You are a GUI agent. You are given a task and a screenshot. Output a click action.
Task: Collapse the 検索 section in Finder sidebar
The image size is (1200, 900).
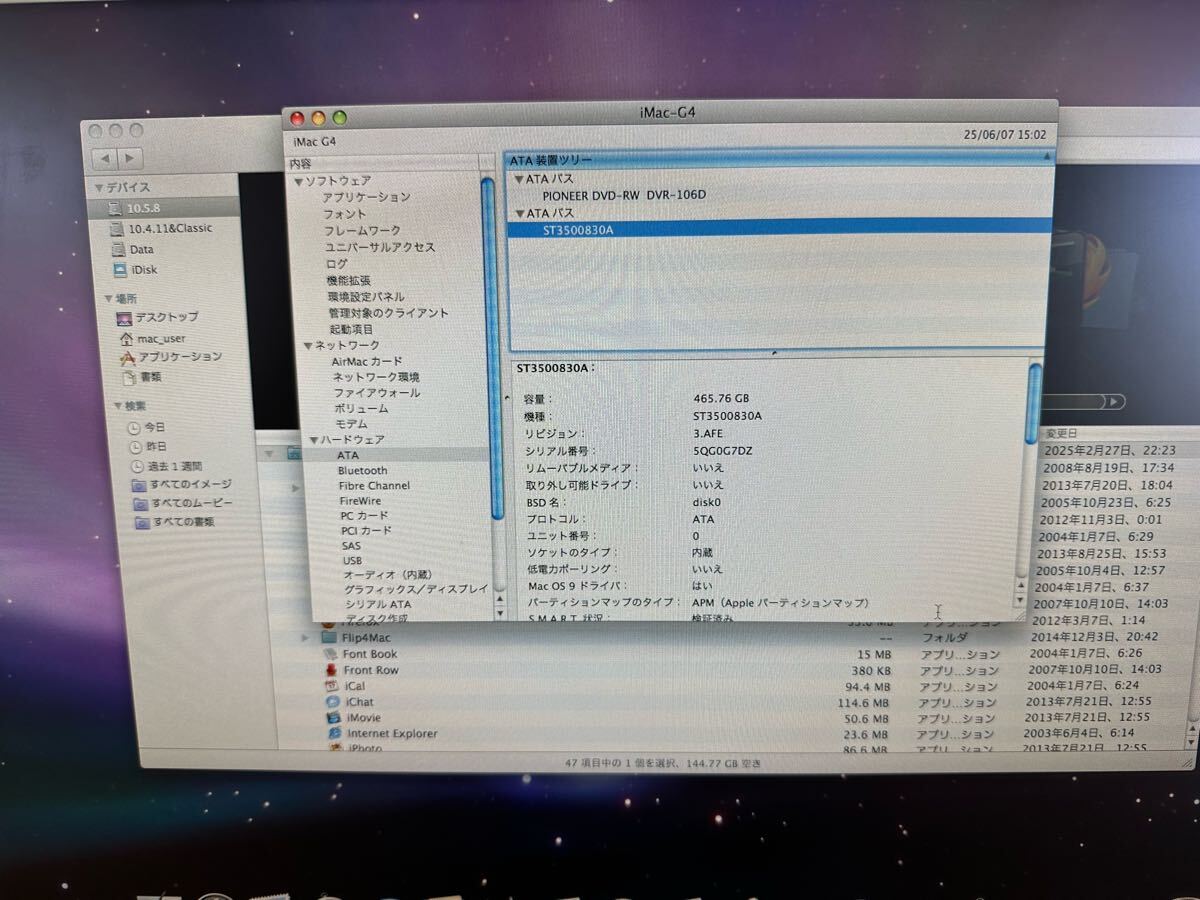tap(118, 406)
